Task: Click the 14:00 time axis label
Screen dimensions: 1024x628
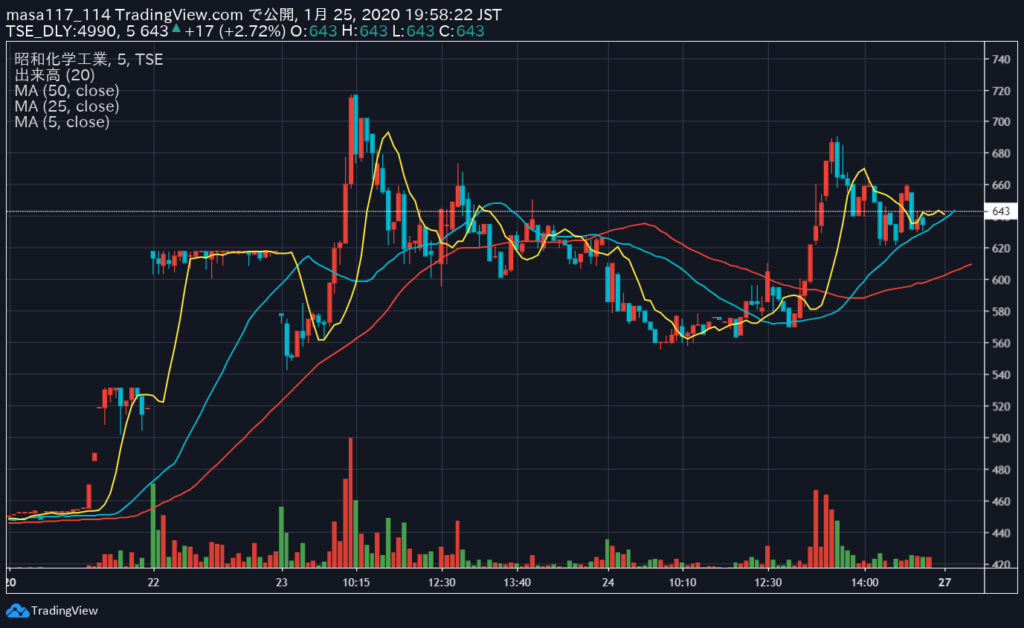Action: tap(865, 582)
